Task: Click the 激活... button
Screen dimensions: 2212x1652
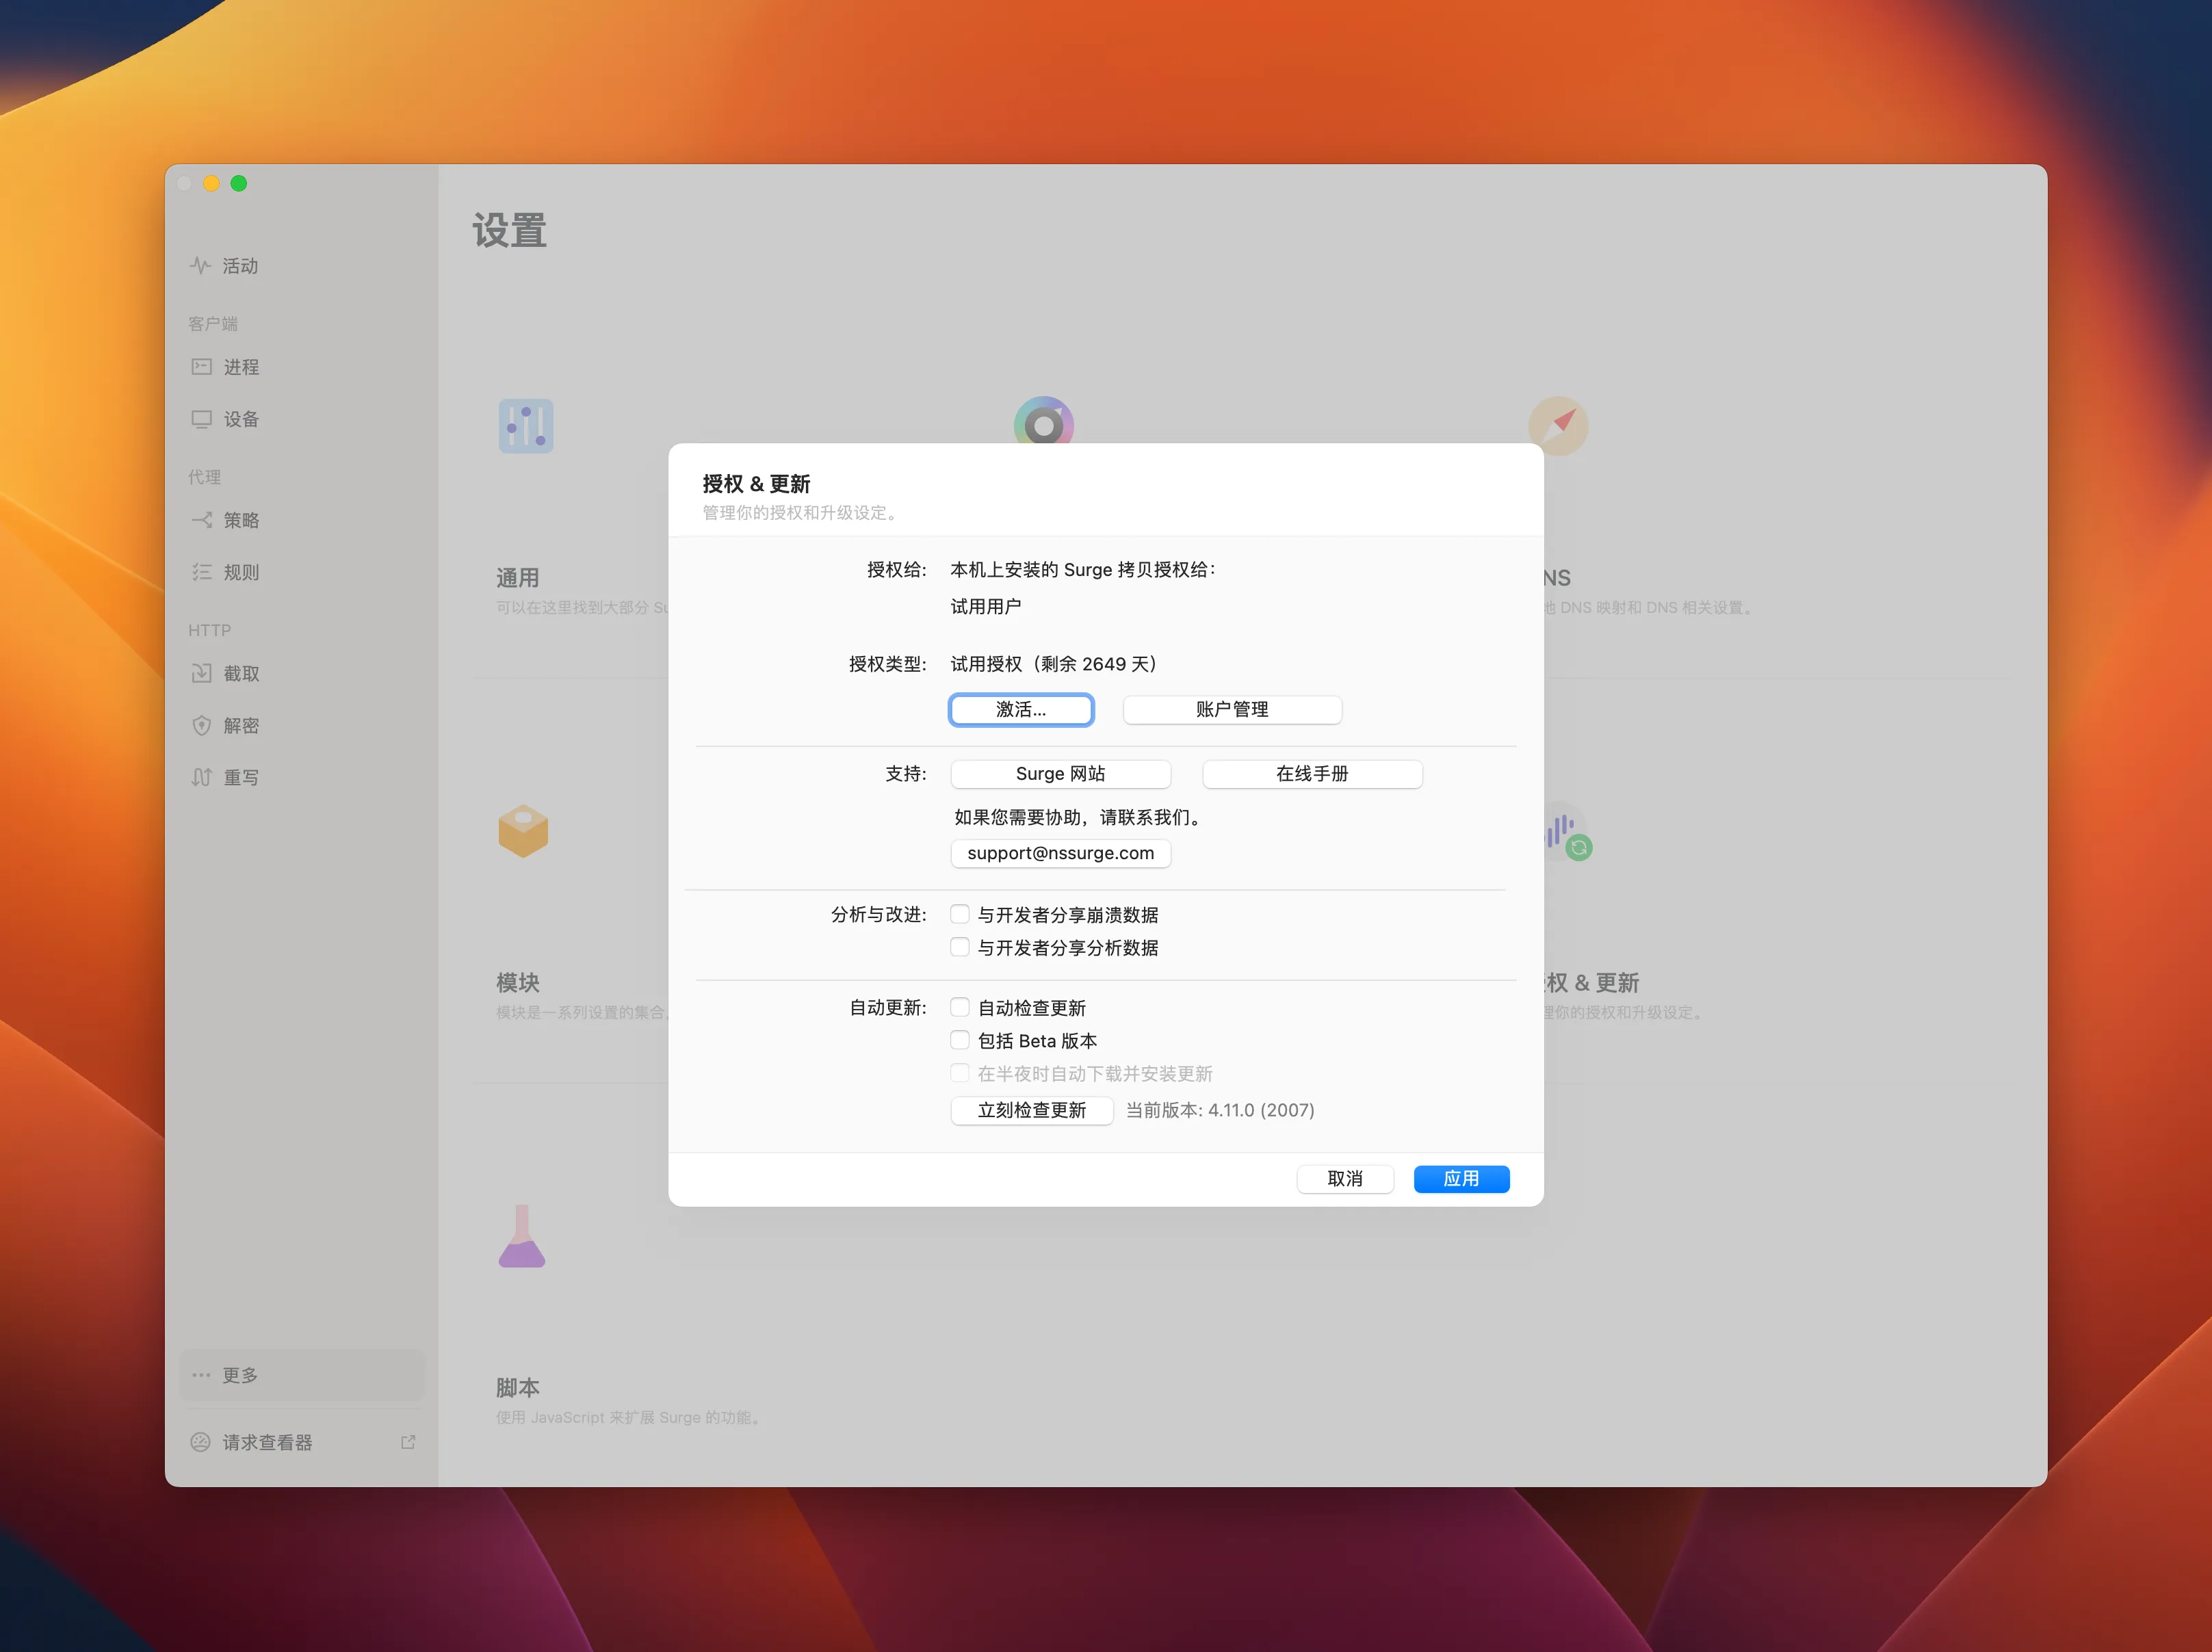Action: point(1021,710)
